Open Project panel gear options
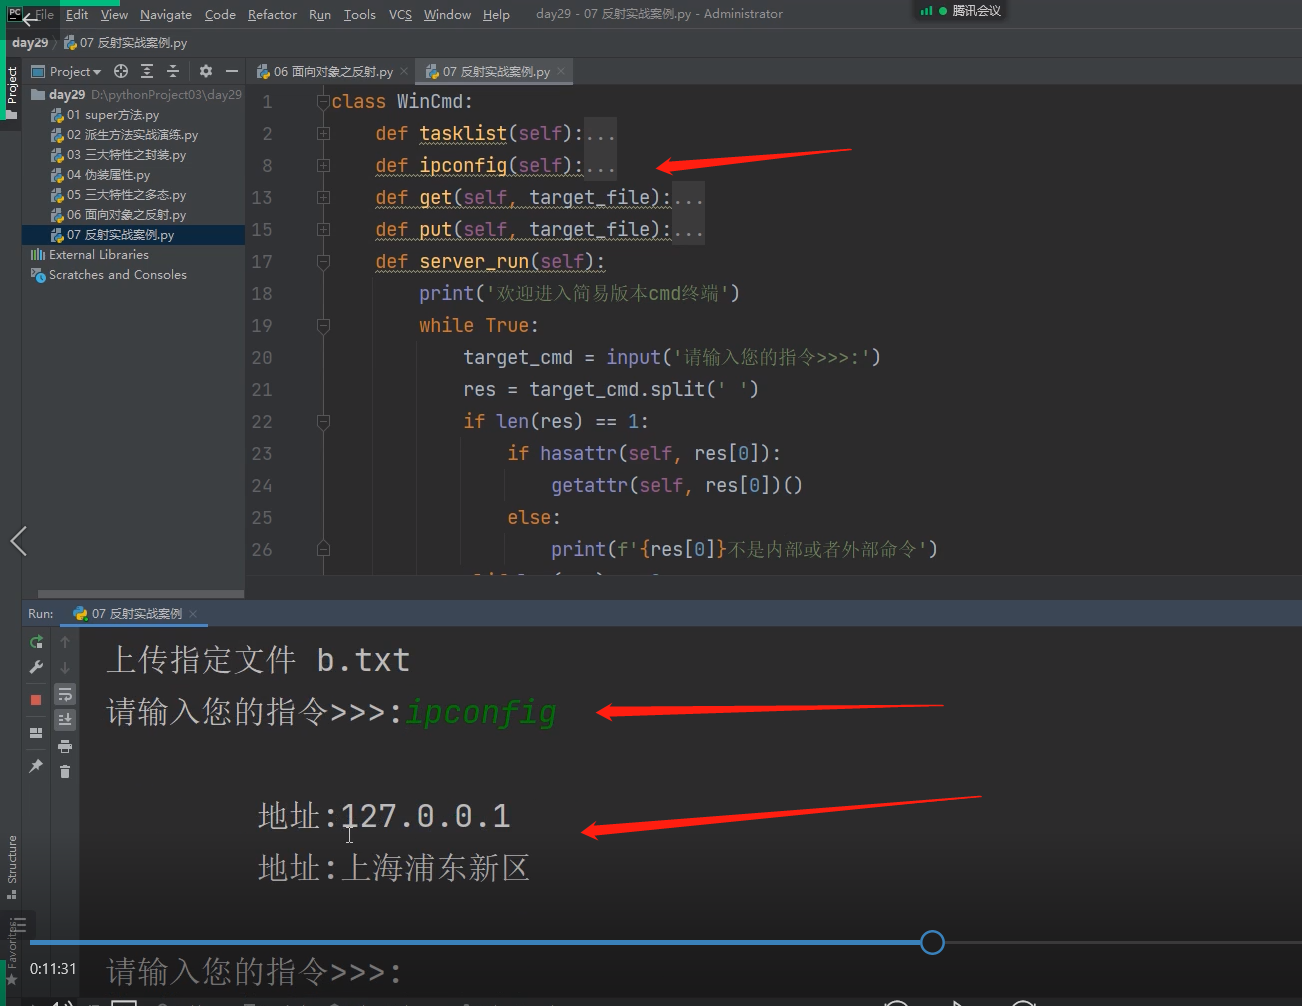Image resolution: width=1302 pixels, height=1006 pixels. [x=206, y=71]
